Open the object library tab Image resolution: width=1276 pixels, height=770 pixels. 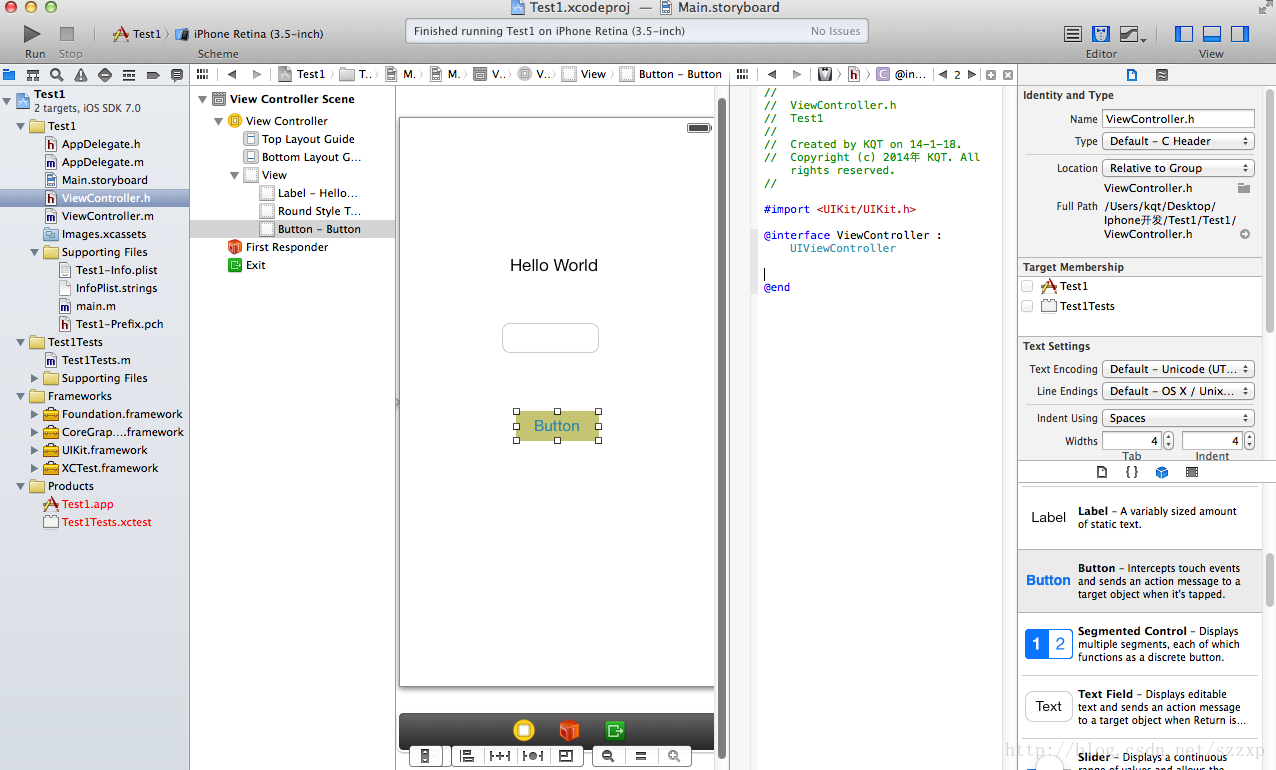[x=1162, y=471]
